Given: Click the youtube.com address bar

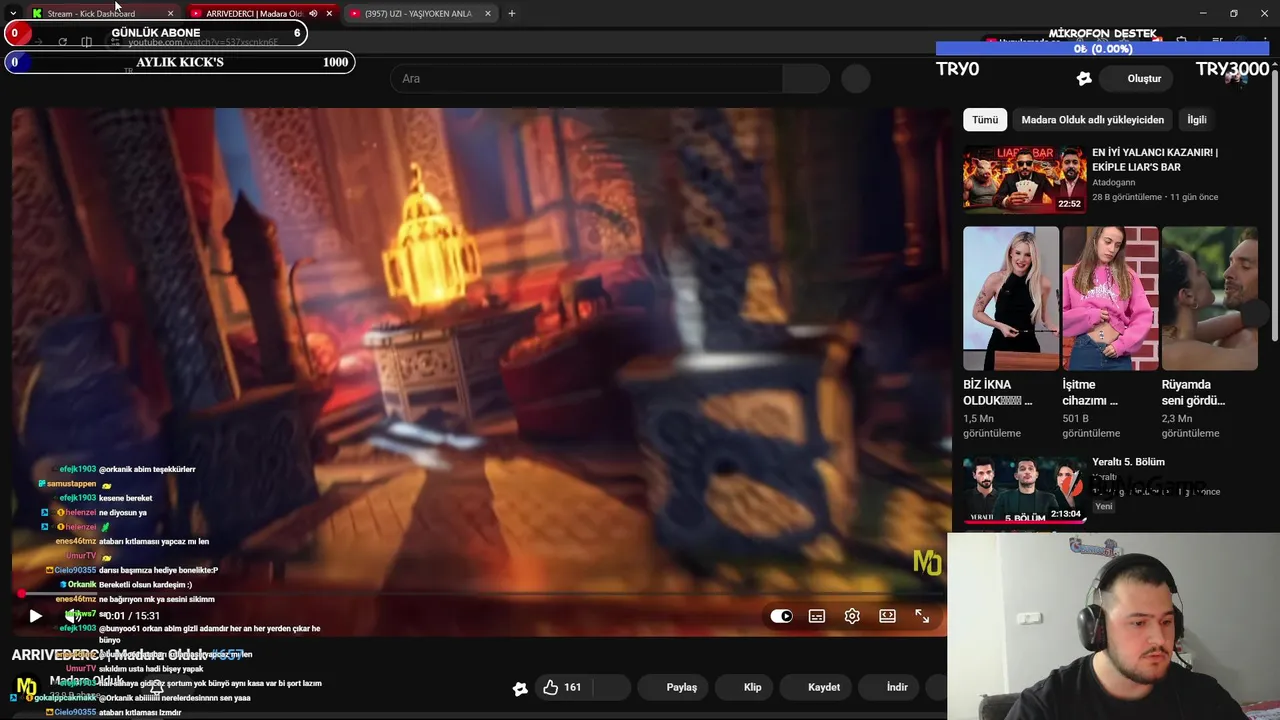Looking at the screenshot, I should coord(203,43).
